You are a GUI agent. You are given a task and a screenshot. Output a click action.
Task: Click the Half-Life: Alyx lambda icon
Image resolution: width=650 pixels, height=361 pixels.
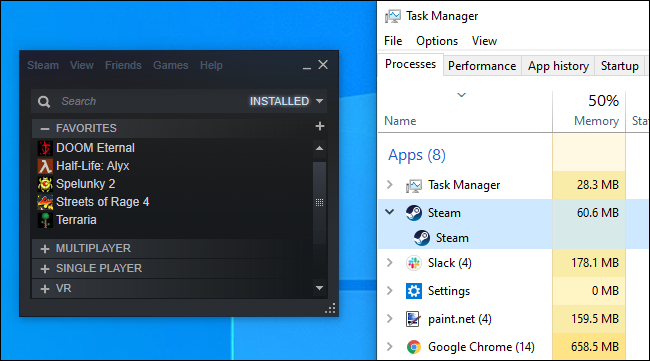click(45, 166)
